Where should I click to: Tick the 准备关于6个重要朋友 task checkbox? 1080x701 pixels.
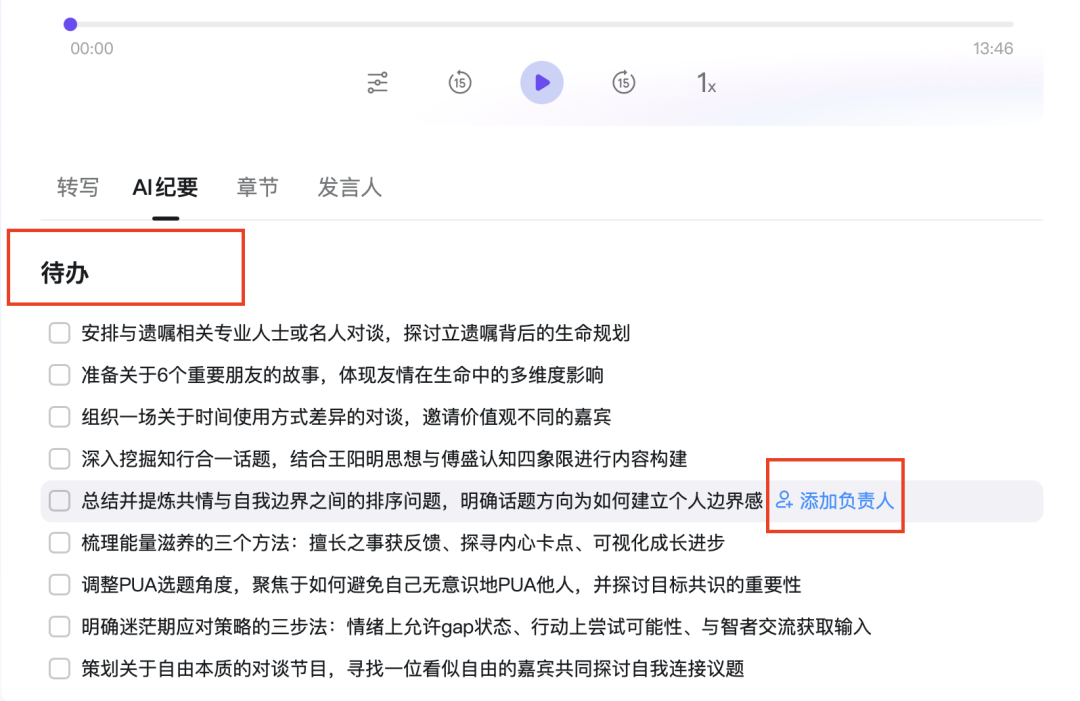[59, 375]
